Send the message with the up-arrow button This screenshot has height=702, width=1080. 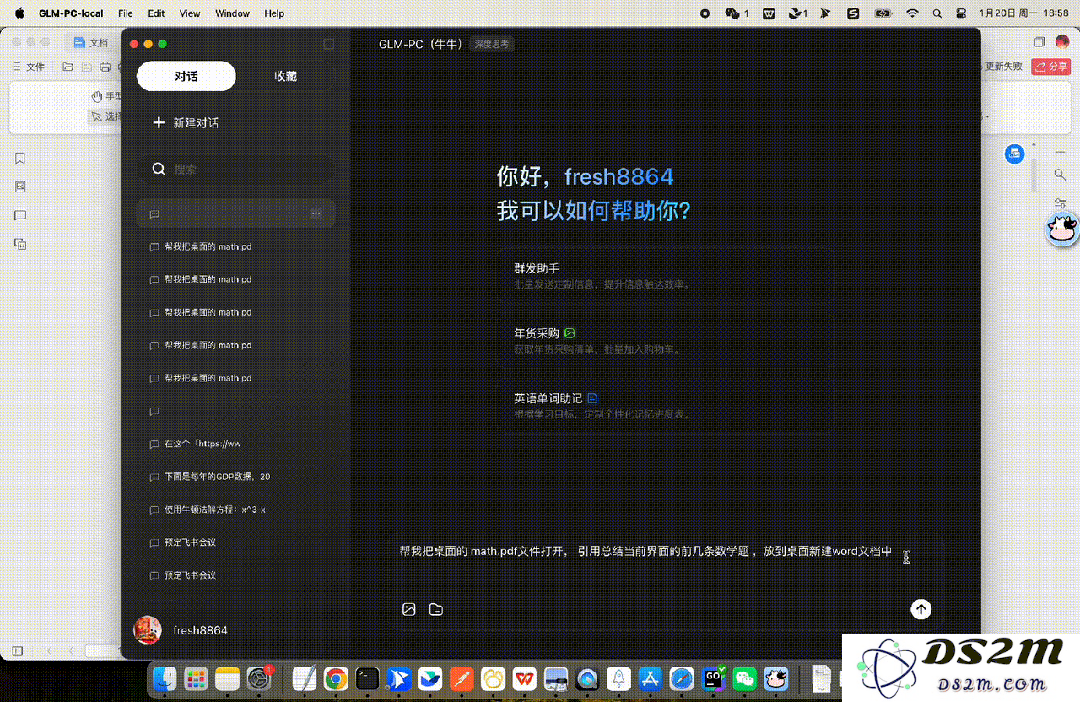coord(920,609)
